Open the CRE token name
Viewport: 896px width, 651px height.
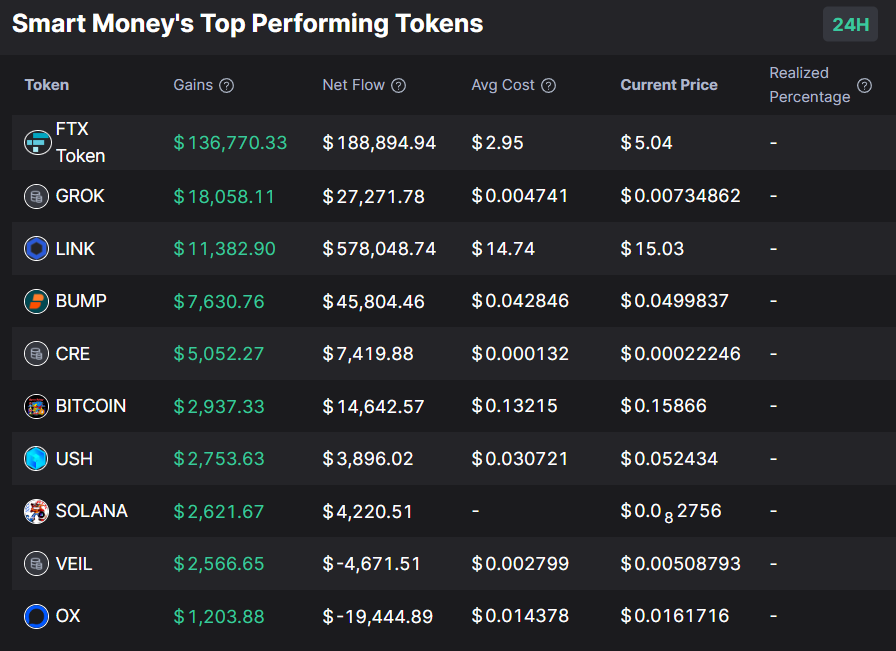[73, 354]
